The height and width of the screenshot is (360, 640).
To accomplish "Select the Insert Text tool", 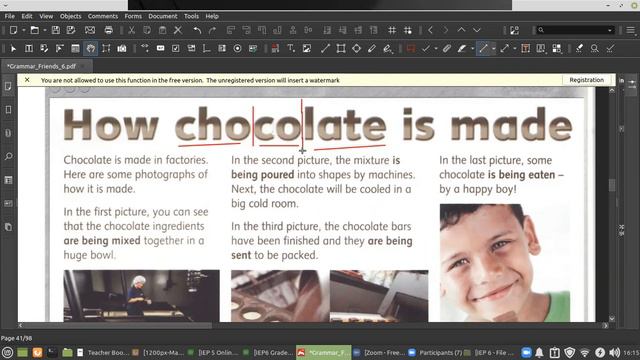I will click(291, 49).
